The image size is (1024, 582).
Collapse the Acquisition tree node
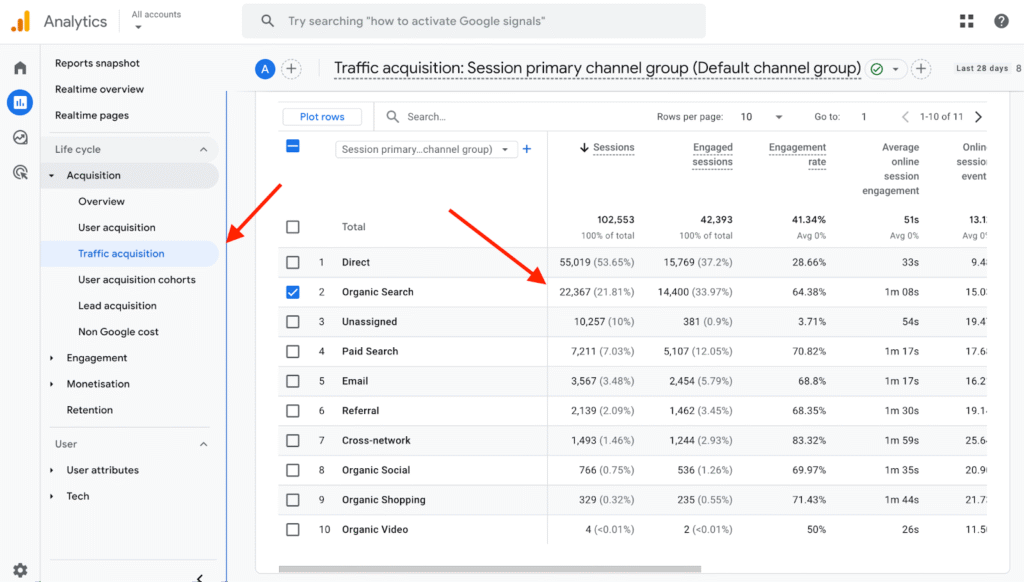[x=52, y=176]
